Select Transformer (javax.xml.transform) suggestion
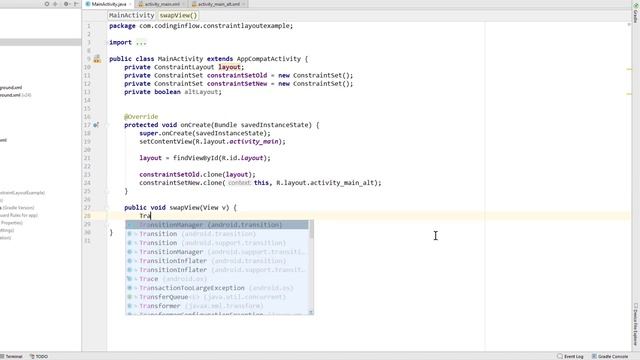 click(x=217, y=306)
